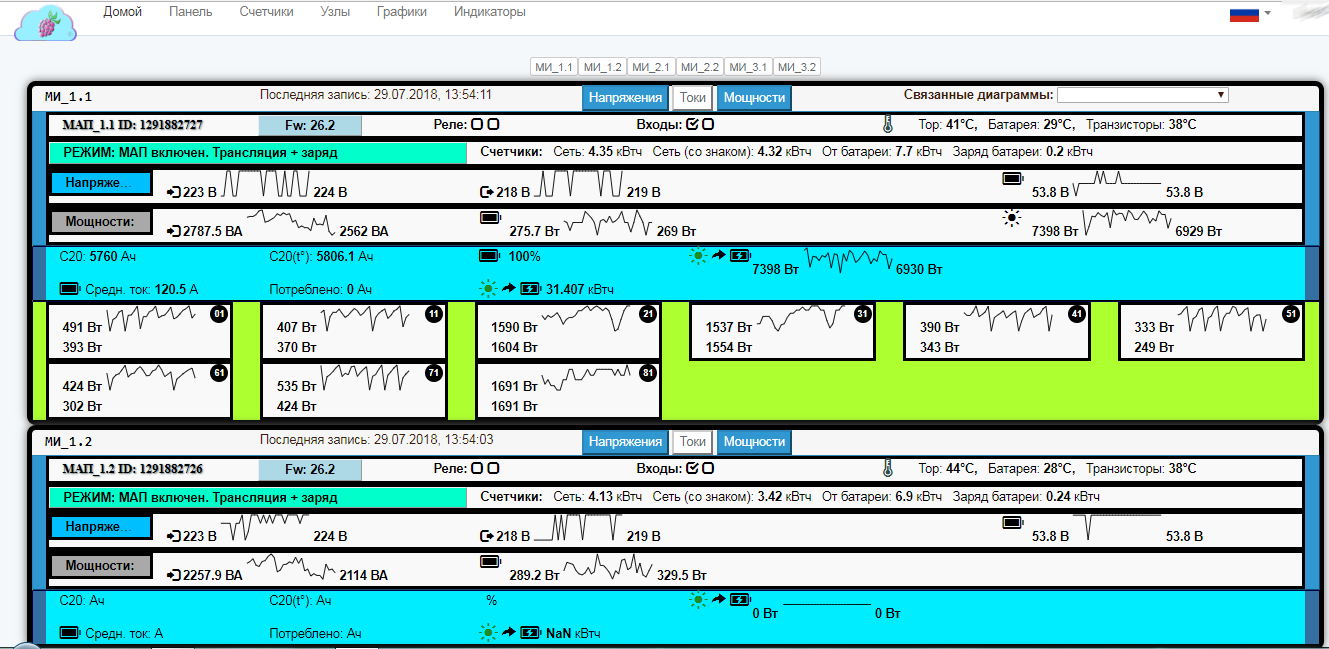Viewport: 1329px width, 649px height.
Task: Click Fw: 26.2 field in МИ_1.1
Action: point(310,126)
